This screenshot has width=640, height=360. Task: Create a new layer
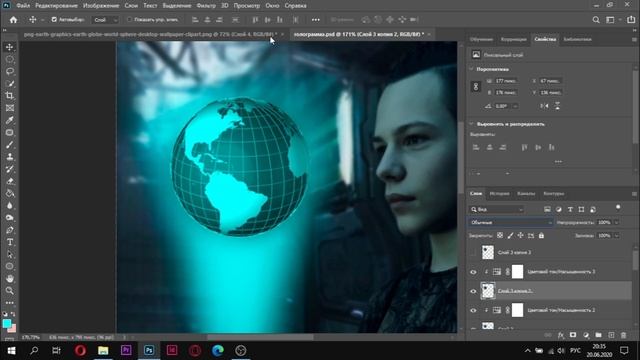click(x=611, y=335)
